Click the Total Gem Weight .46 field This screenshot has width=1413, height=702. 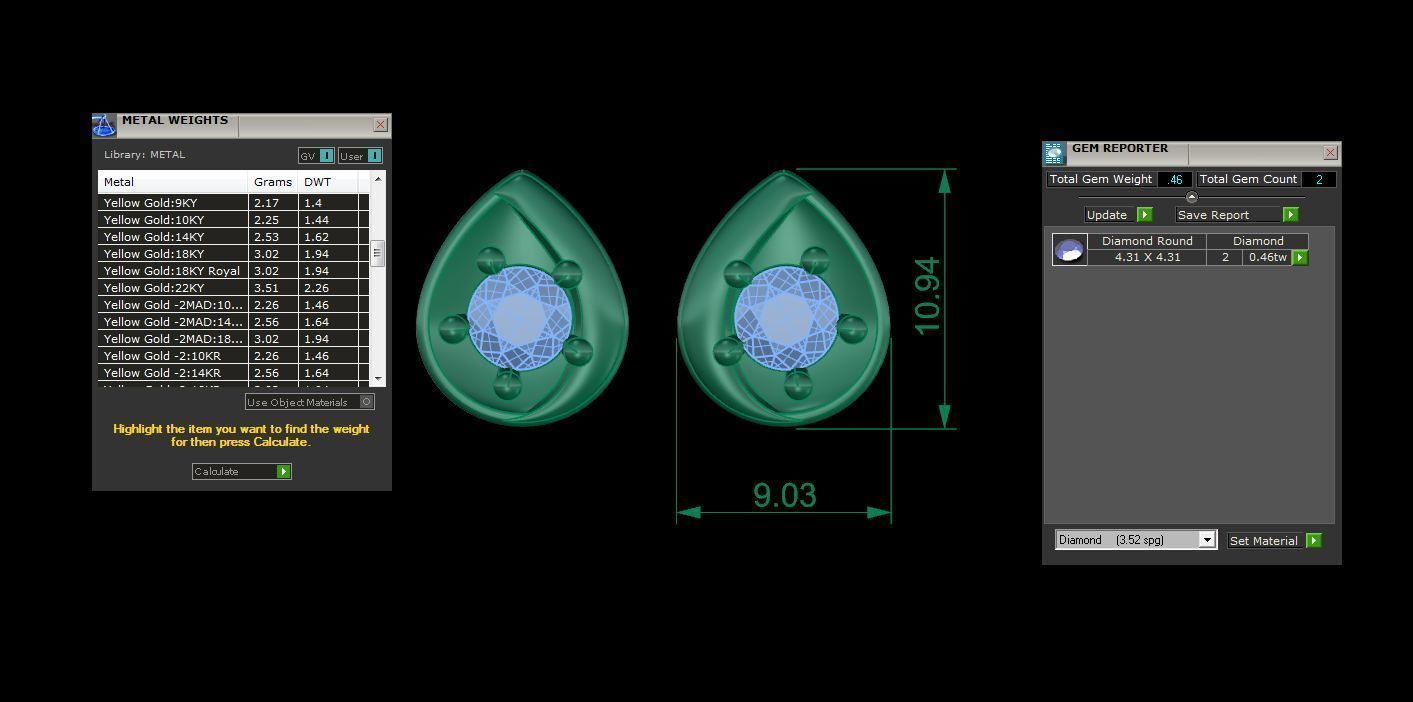tap(1175, 179)
